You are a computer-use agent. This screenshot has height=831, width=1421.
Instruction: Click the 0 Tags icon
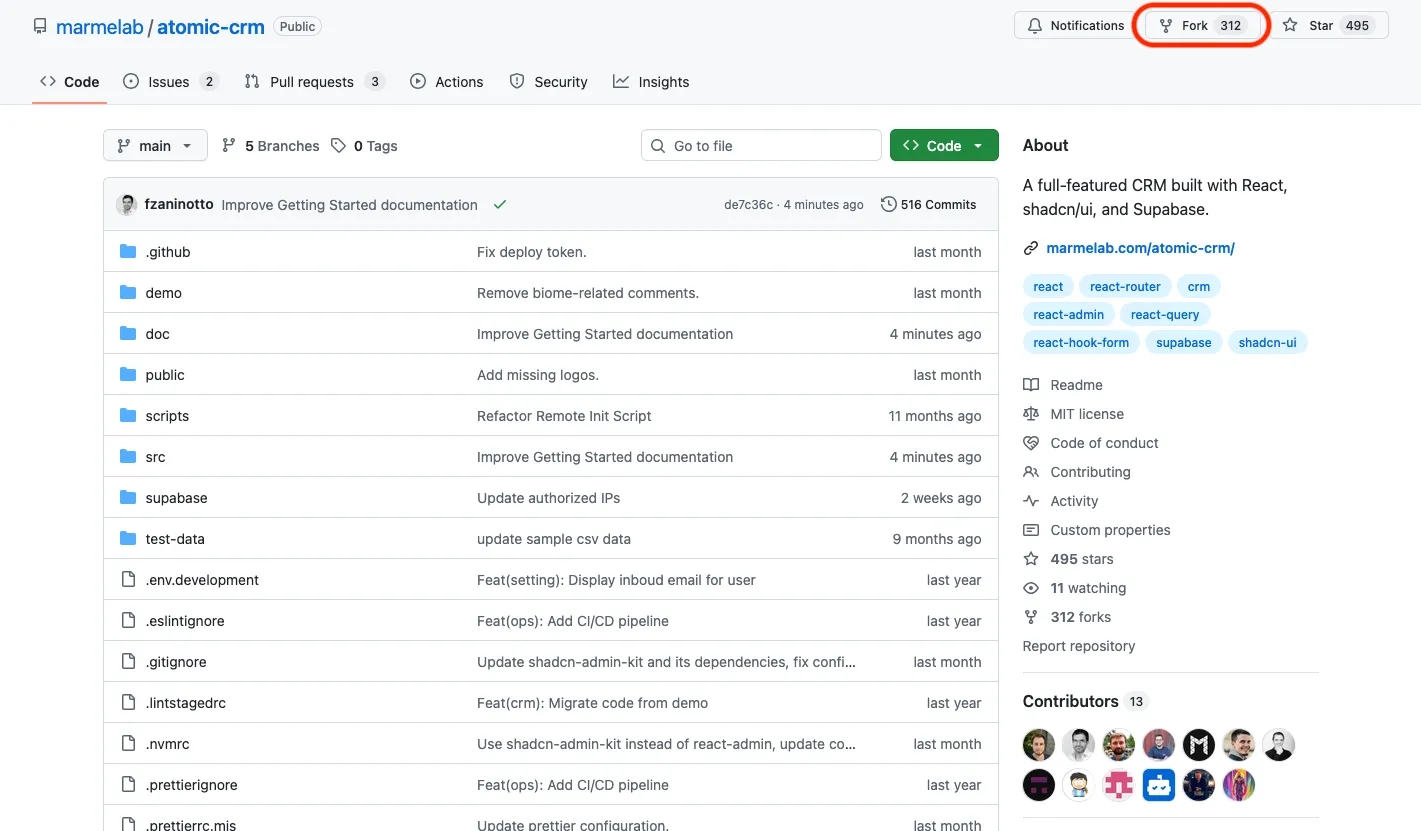(339, 146)
